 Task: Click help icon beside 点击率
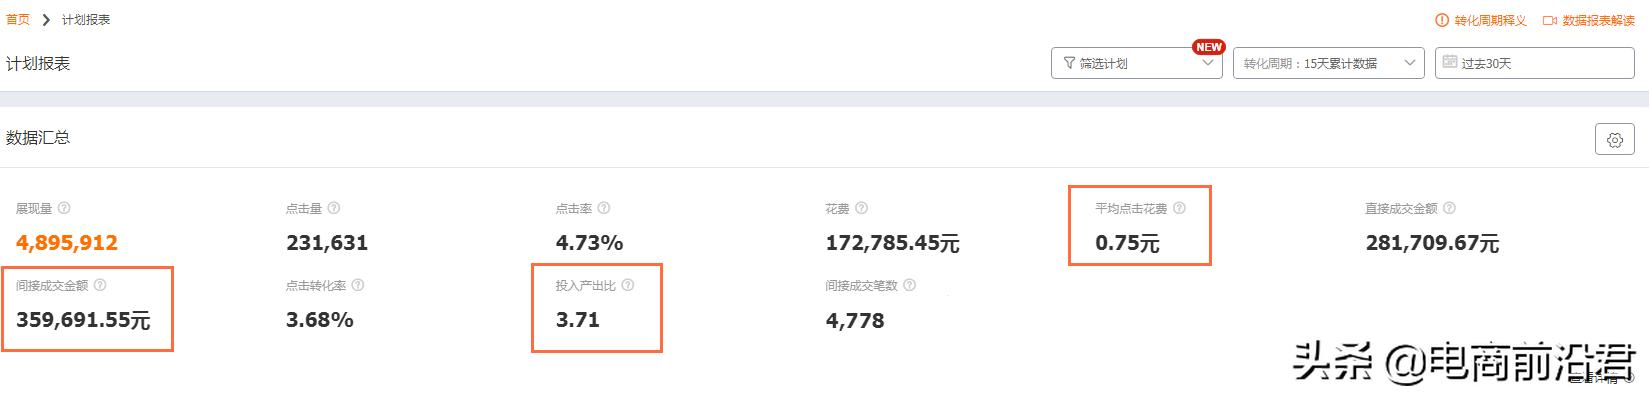[x=604, y=208]
